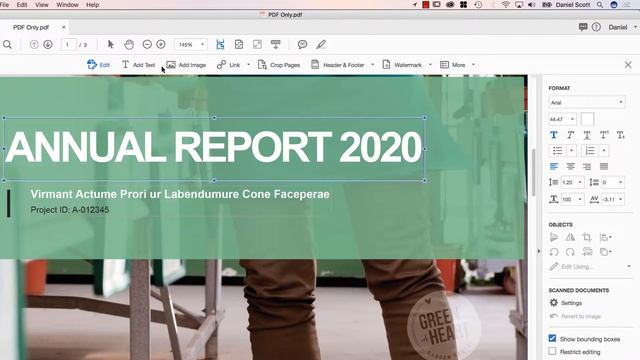Toggle subscript formatting
The image size is (640, 360).
[x=621, y=135]
